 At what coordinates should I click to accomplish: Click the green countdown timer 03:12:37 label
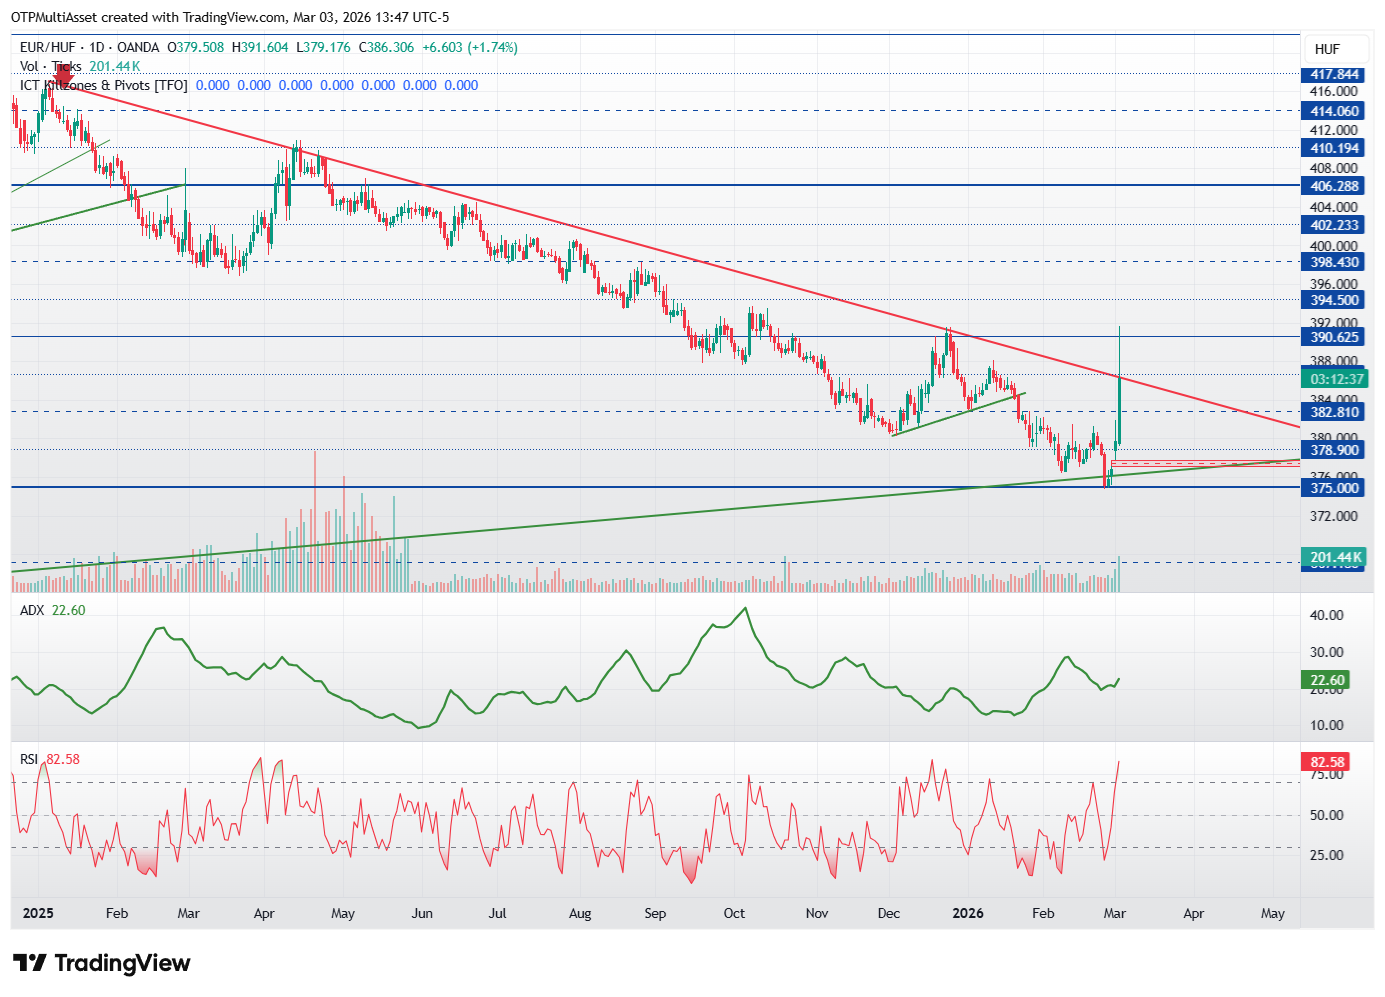click(x=1334, y=379)
